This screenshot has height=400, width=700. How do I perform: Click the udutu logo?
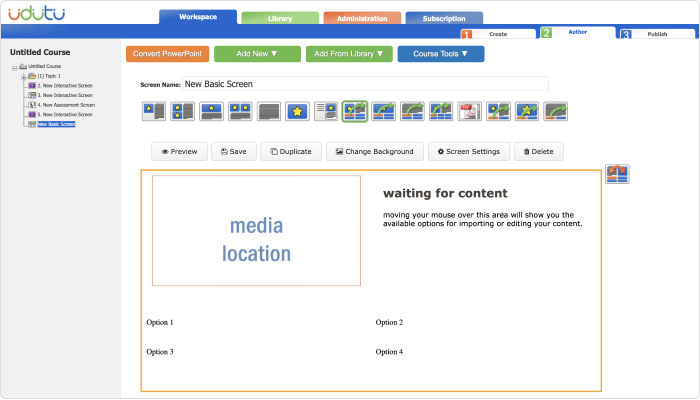coord(37,13)
